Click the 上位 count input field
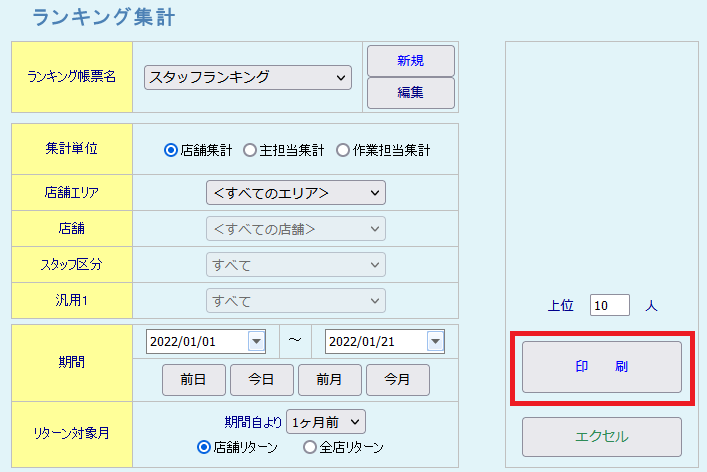The height and width of the screenshot is (472, 707). click(609, 305)
